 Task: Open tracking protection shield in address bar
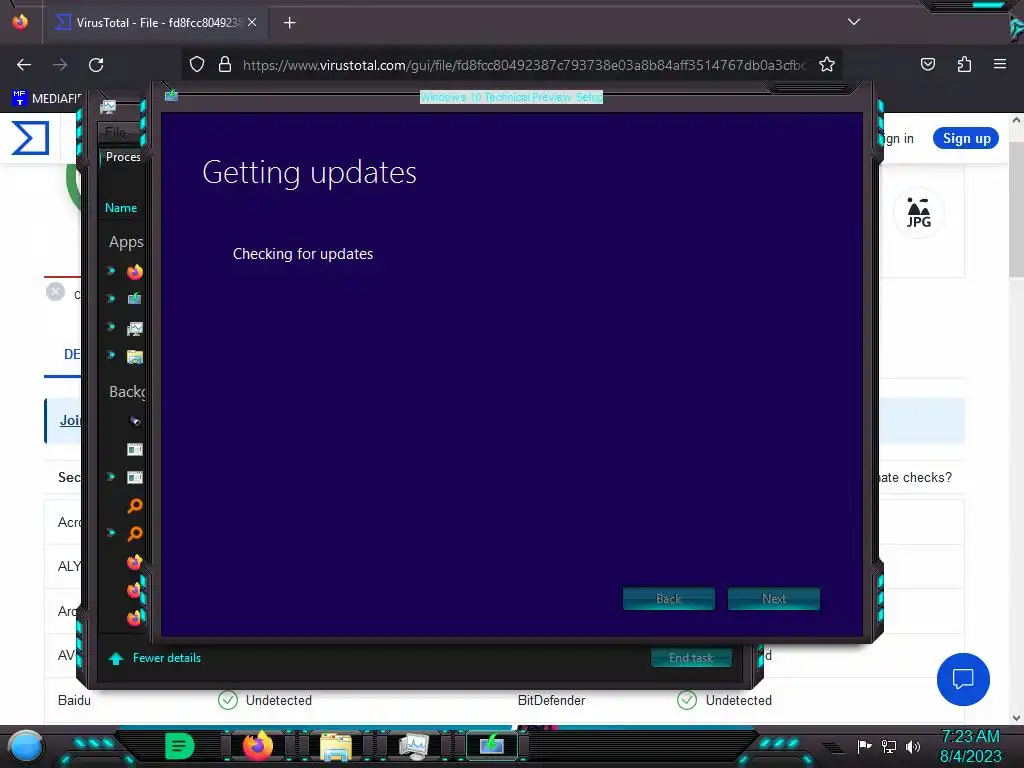point(197,65)
